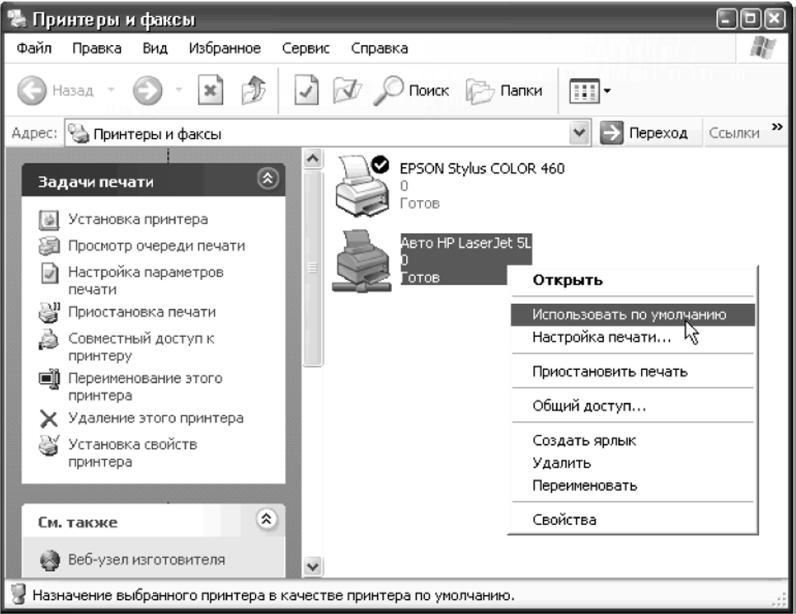
Task: Open the Избранное menu
Action: pyautogui.click(x=224, y=48)
